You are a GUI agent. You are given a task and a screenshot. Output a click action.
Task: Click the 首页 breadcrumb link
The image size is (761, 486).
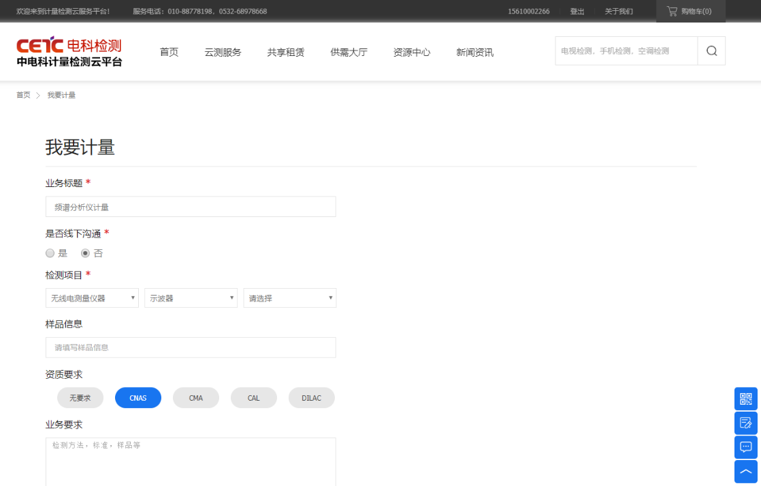pos(23,95)
